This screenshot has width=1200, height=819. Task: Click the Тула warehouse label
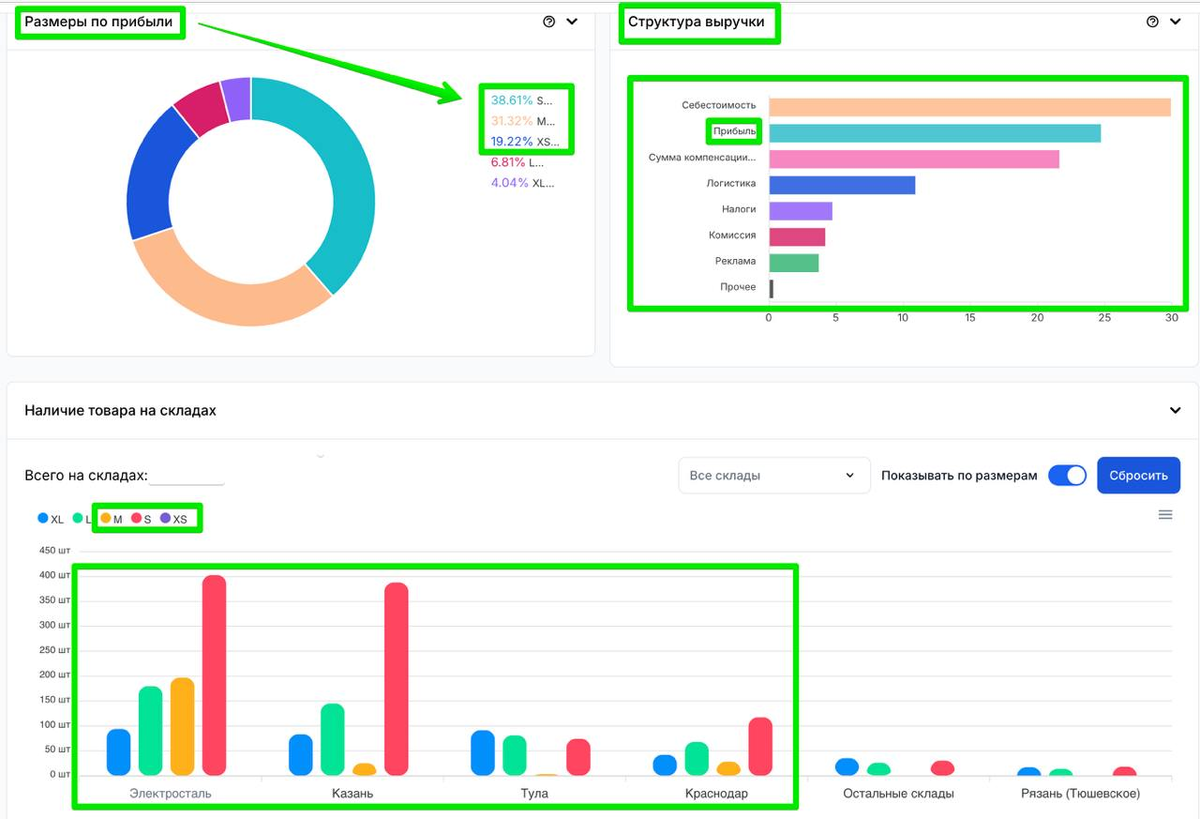(x=534, y=793)
